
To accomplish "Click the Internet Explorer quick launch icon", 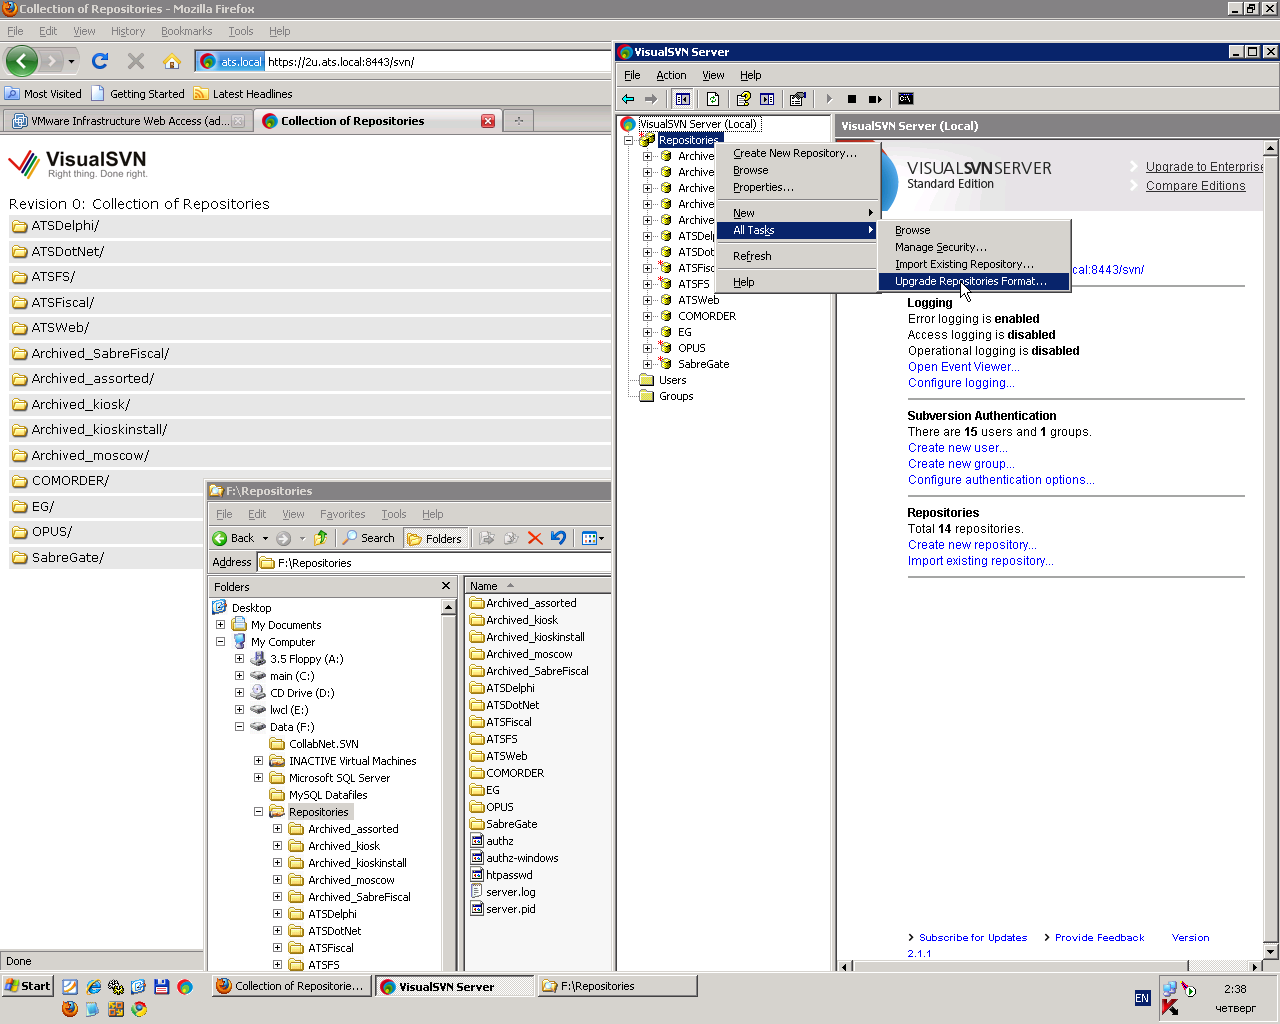I will tap(93, 987).
